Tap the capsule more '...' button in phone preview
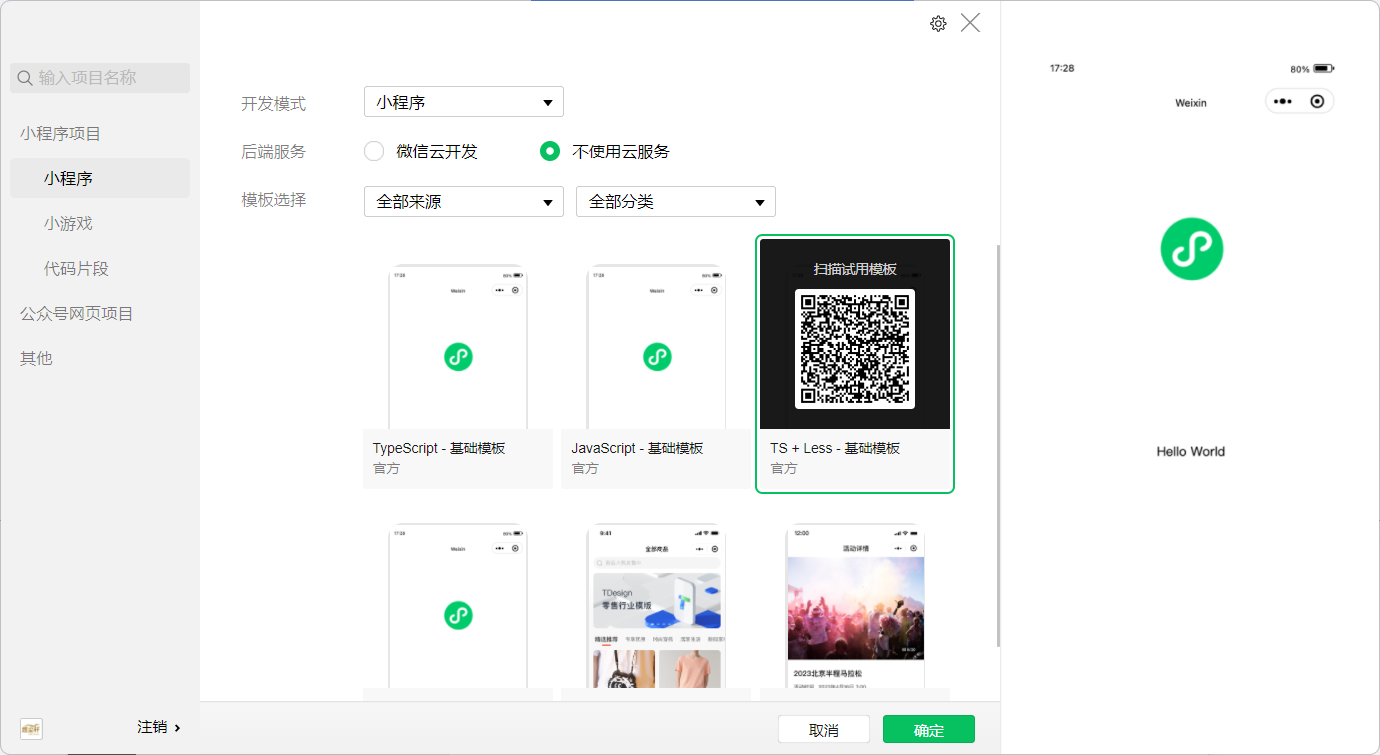The image size is (1380, 755). [1285, 101]
